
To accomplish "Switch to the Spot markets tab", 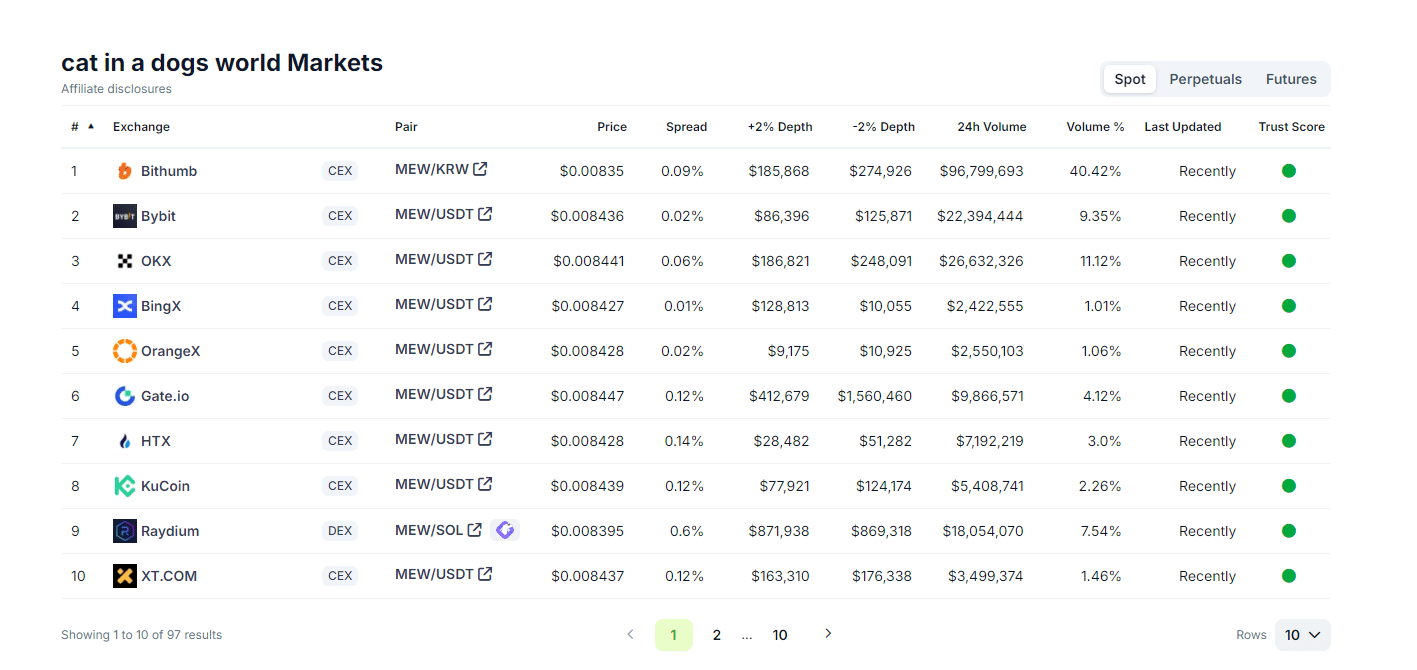I will click(1130, 79).
